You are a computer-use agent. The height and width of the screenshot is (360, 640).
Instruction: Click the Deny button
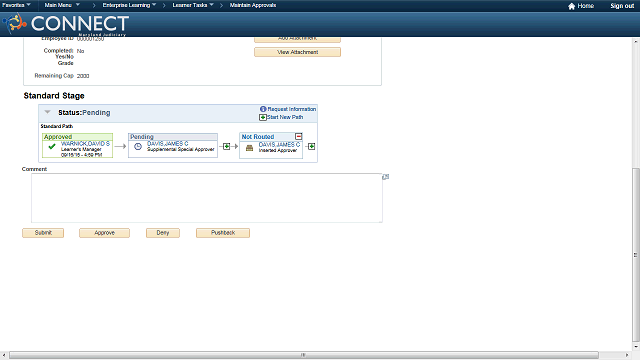click(x=163, y=233)
